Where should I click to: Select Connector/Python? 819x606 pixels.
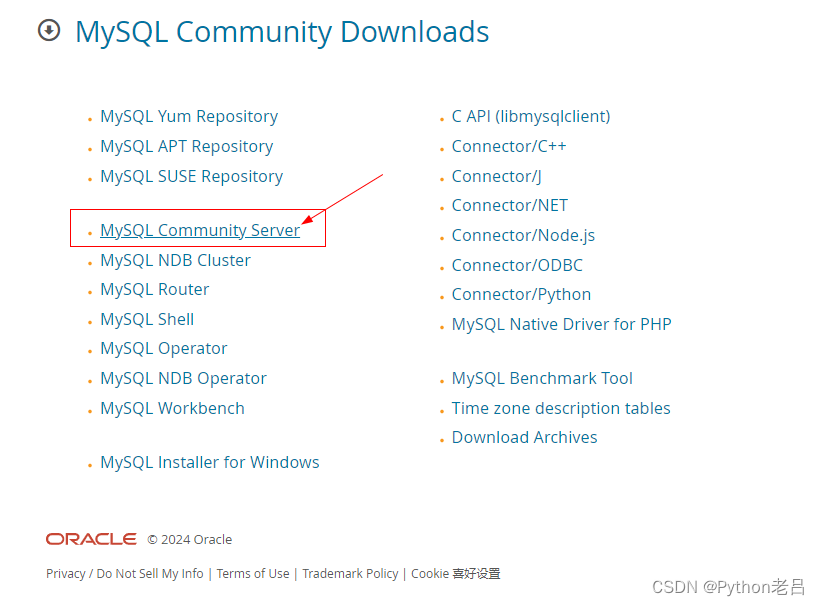tap(521, 294)
